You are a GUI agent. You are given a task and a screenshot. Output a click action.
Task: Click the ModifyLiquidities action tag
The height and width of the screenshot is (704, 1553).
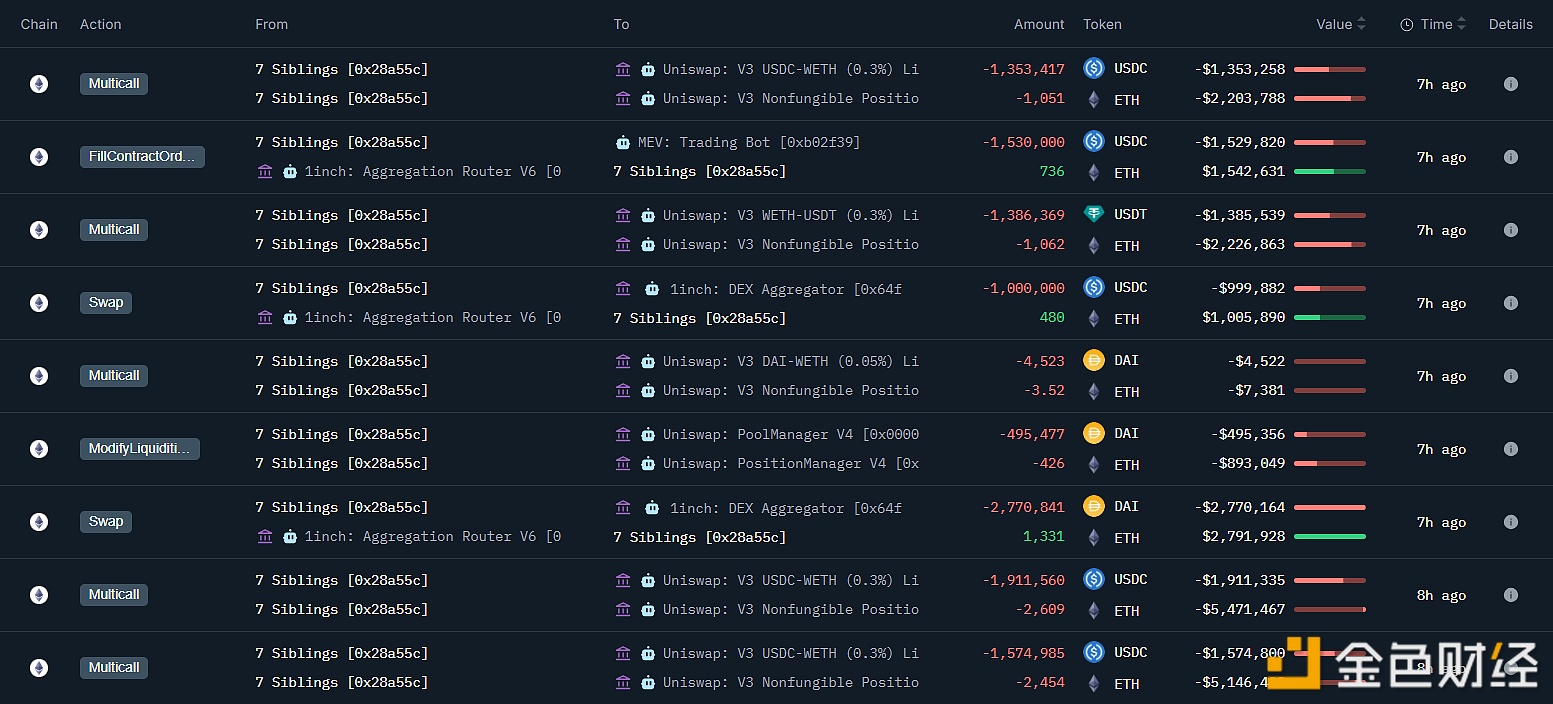click(x=140, y=449)
